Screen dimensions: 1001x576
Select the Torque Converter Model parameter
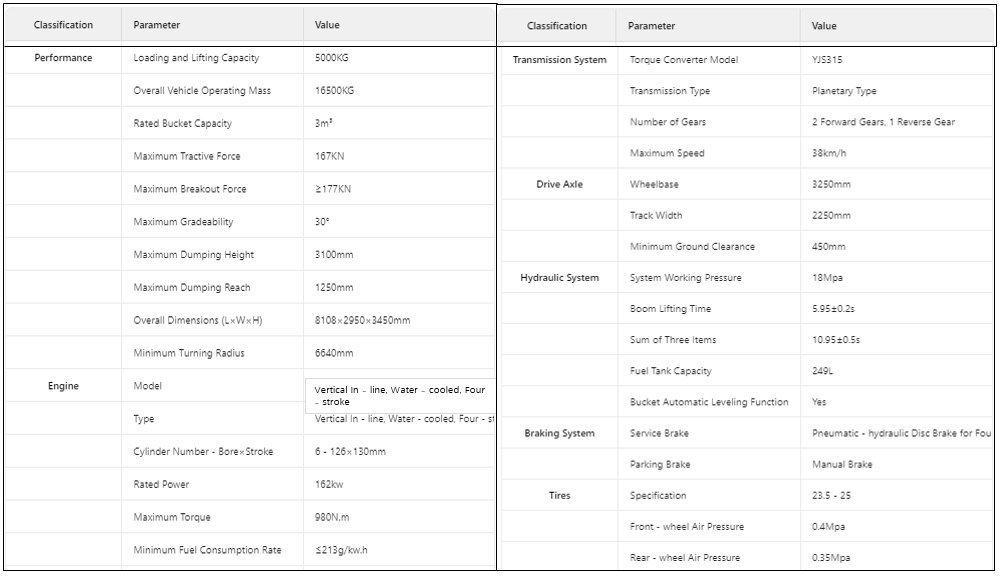[x=682, y=60]
